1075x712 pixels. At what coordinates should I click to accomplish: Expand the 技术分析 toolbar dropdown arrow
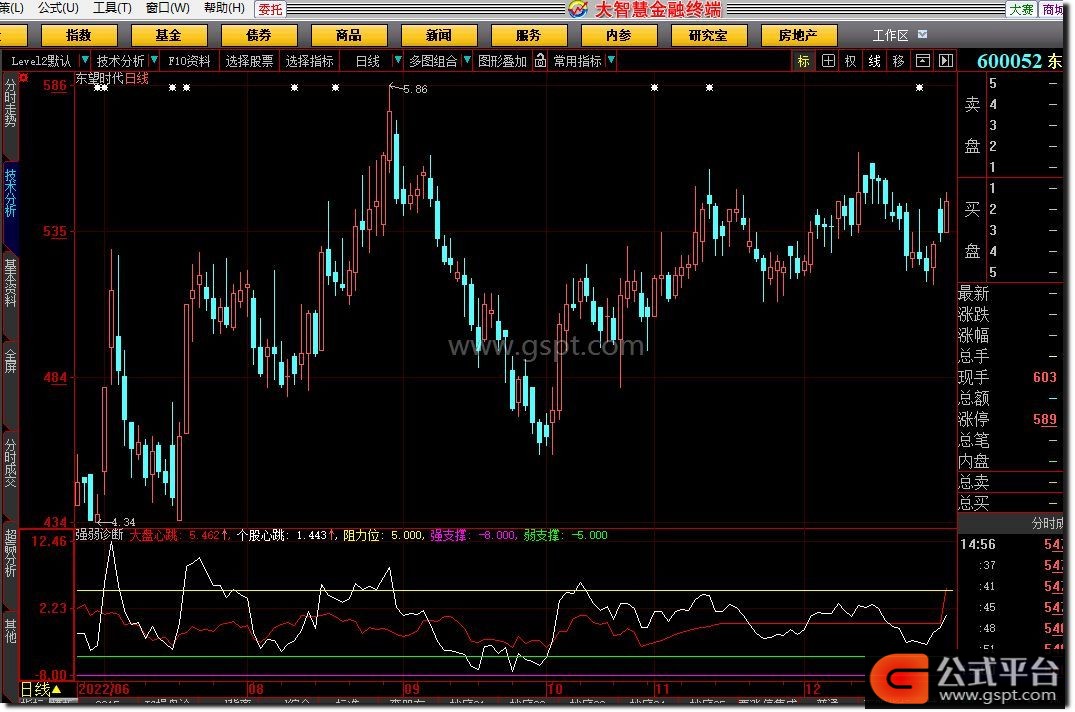coord(154,60)
